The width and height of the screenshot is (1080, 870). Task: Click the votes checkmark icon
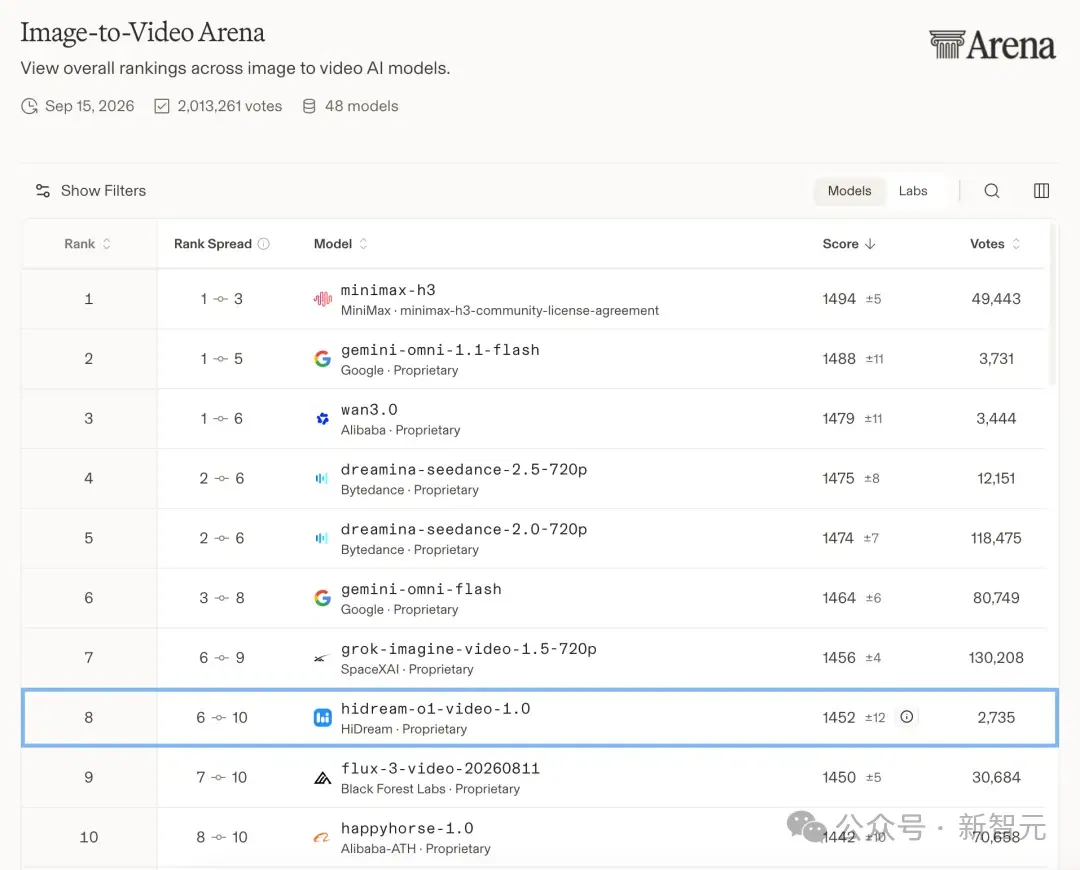[162, 106]
